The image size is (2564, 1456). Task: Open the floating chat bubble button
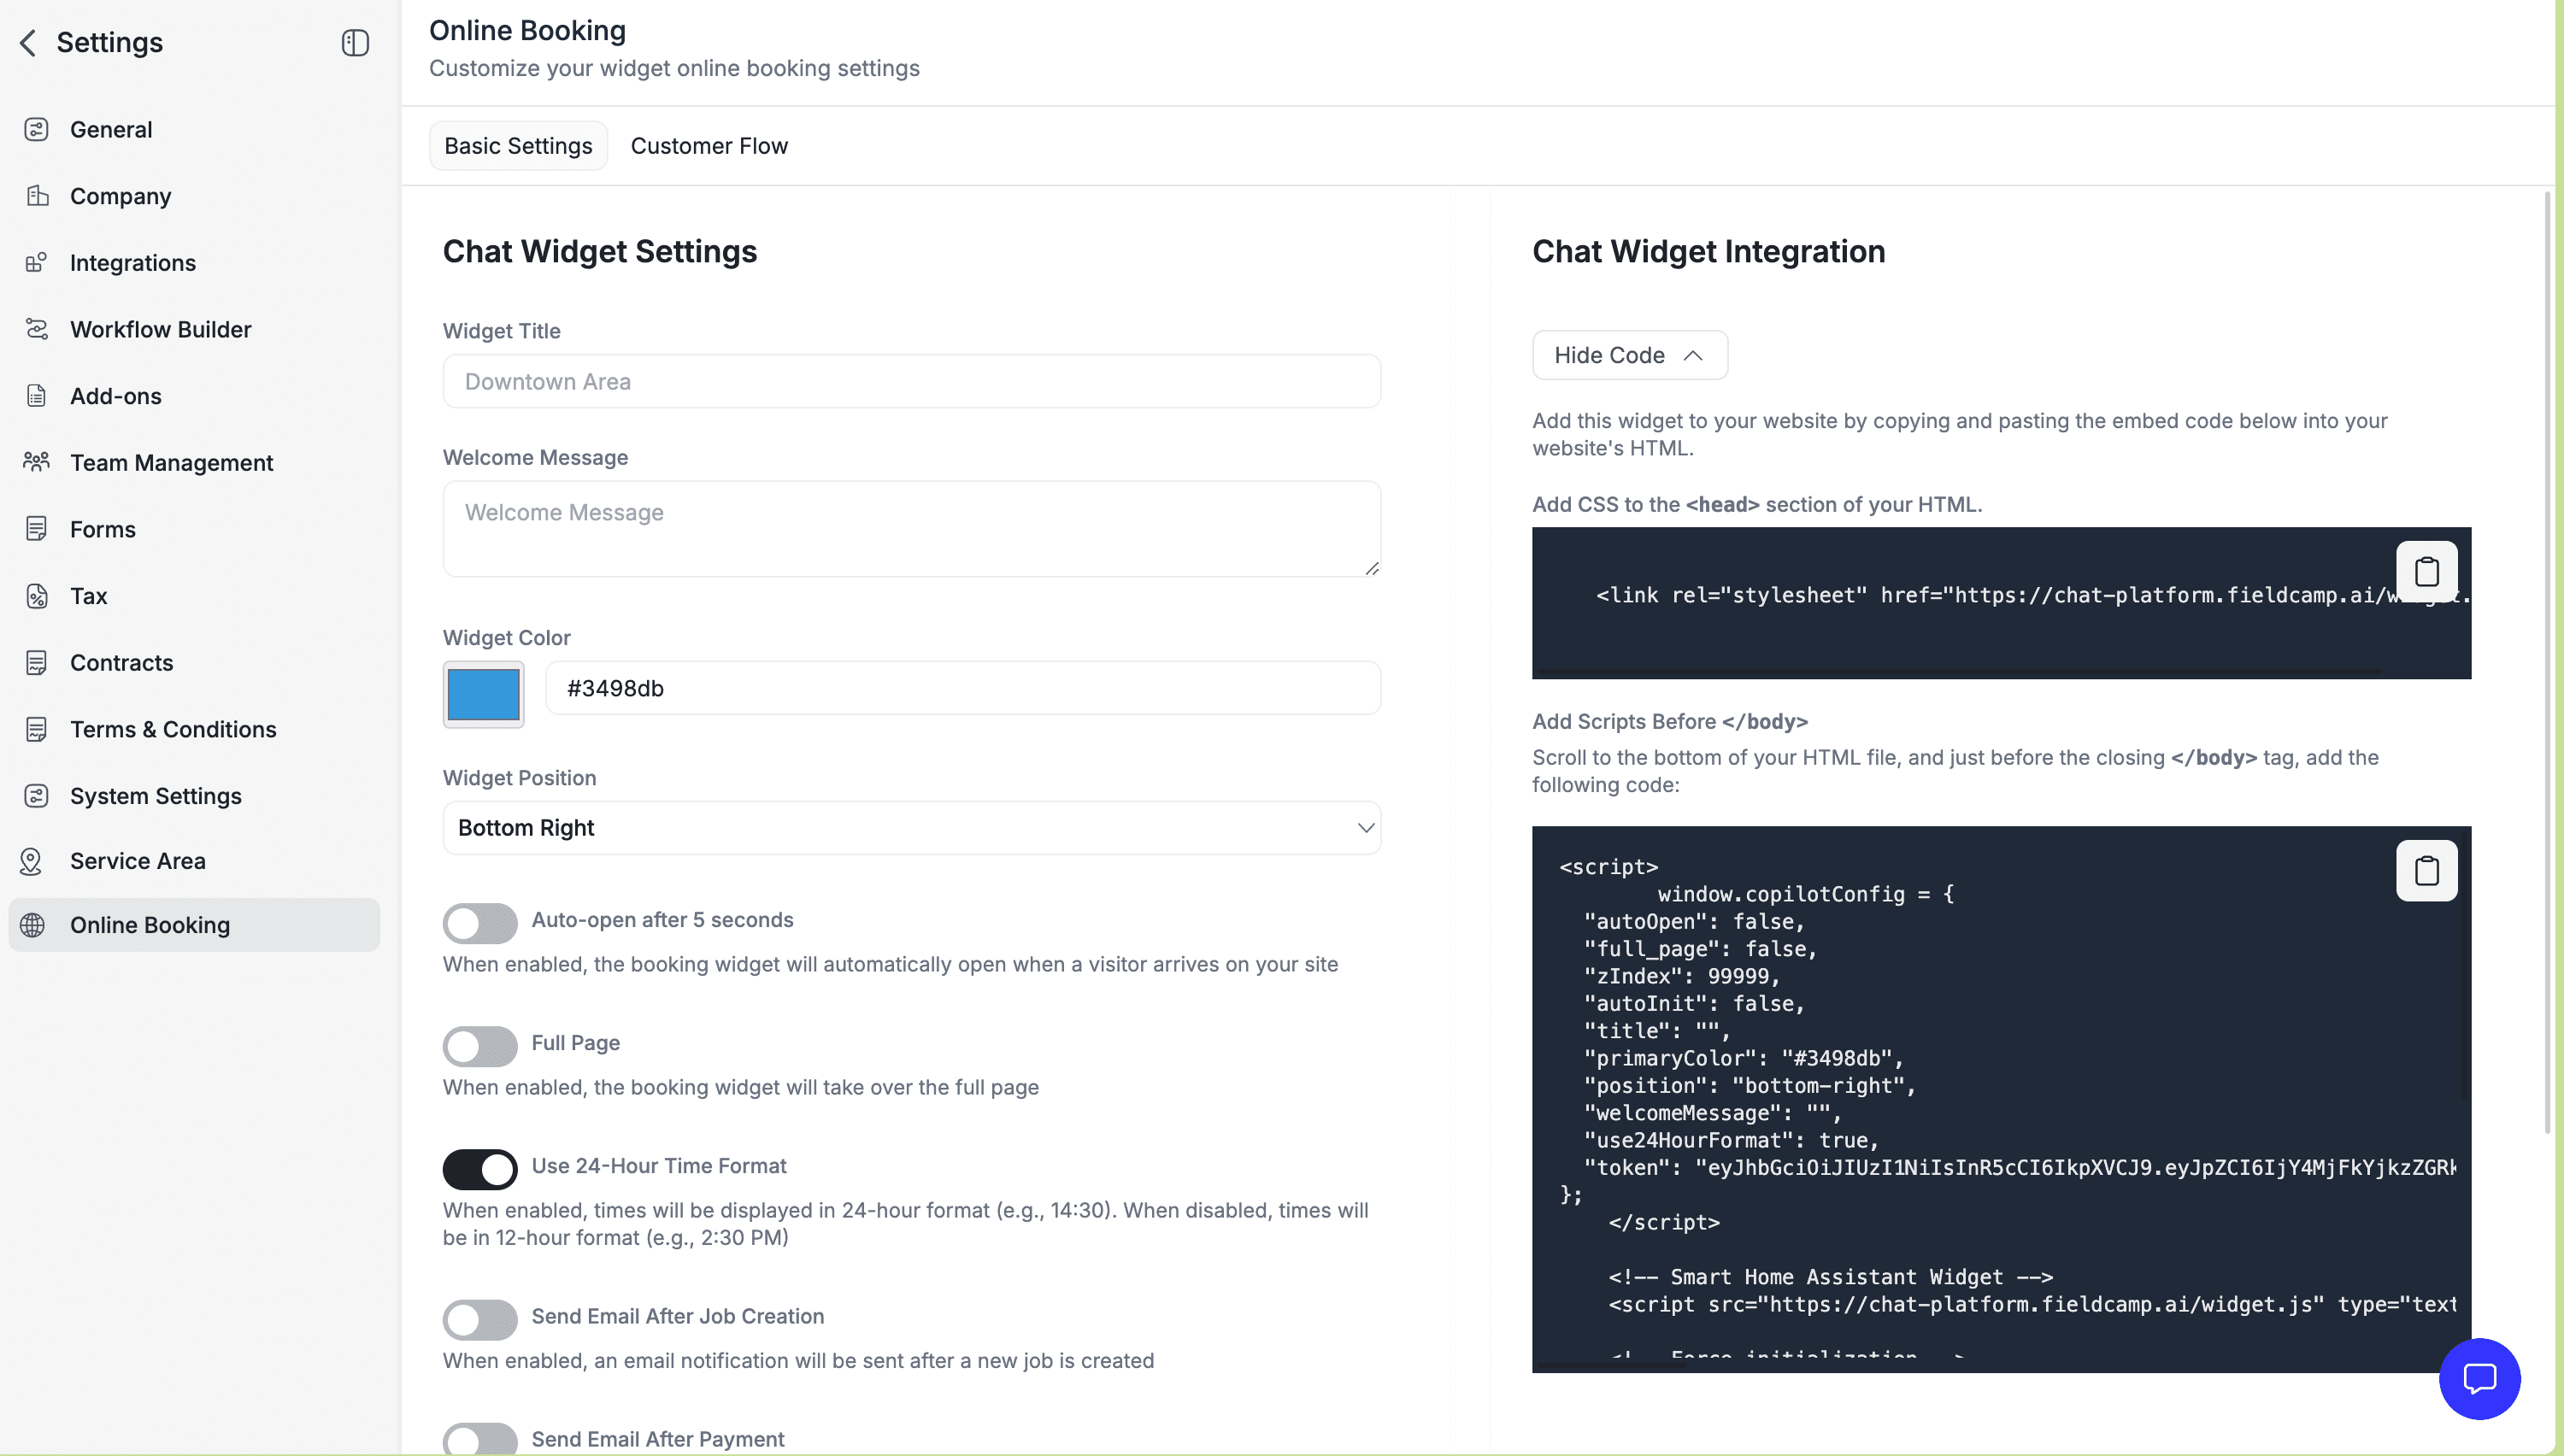pyautogui.click(x=2479, y=1378)
